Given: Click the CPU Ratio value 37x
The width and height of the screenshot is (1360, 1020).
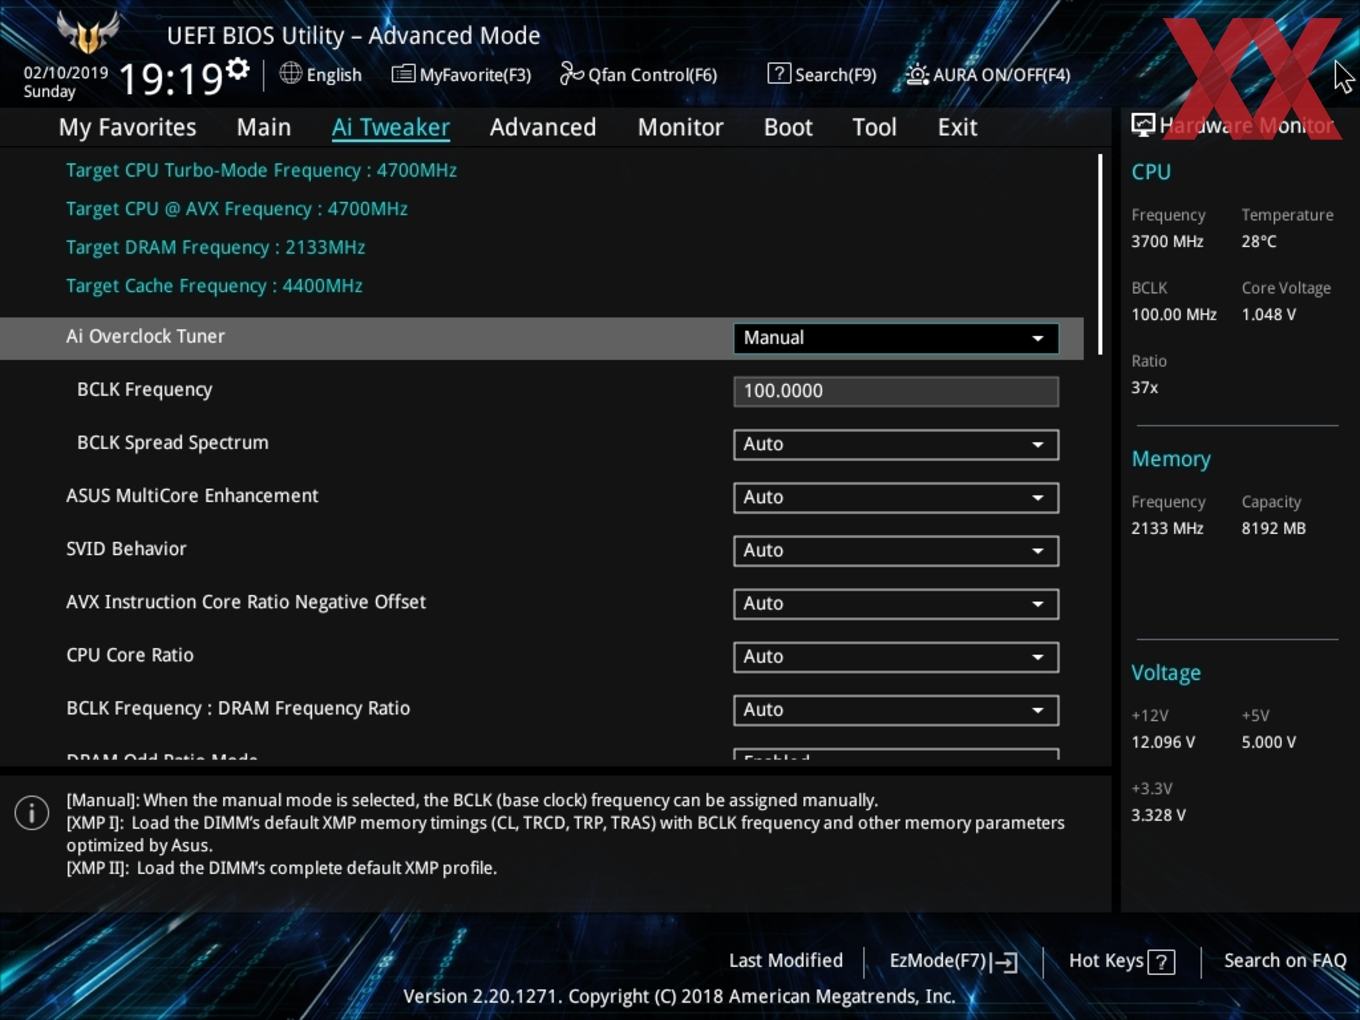Looking at the screenshot, I should pos(1145,387).
